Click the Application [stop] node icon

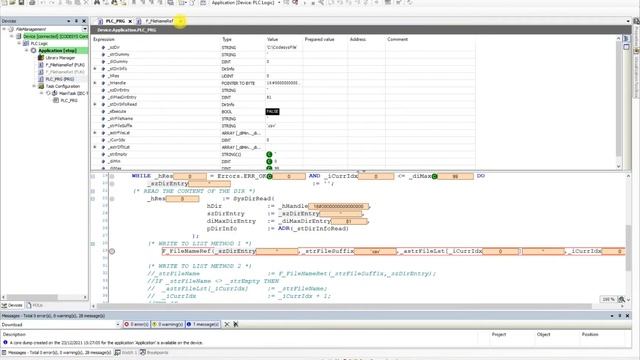[33, 51]
